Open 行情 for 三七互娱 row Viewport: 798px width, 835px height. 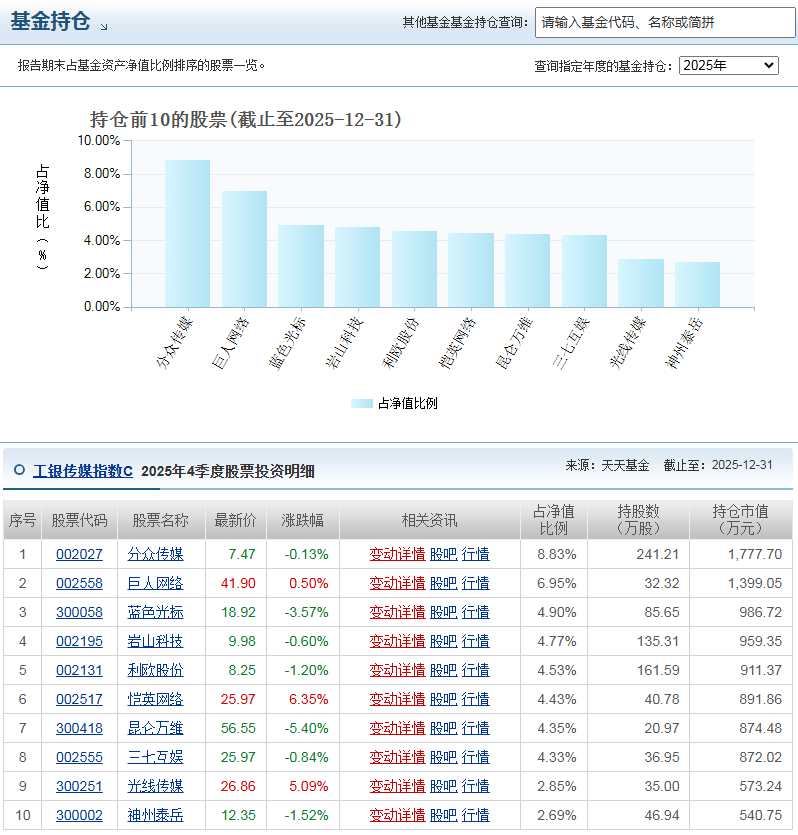pyautogui.click(x=475, y=757)
